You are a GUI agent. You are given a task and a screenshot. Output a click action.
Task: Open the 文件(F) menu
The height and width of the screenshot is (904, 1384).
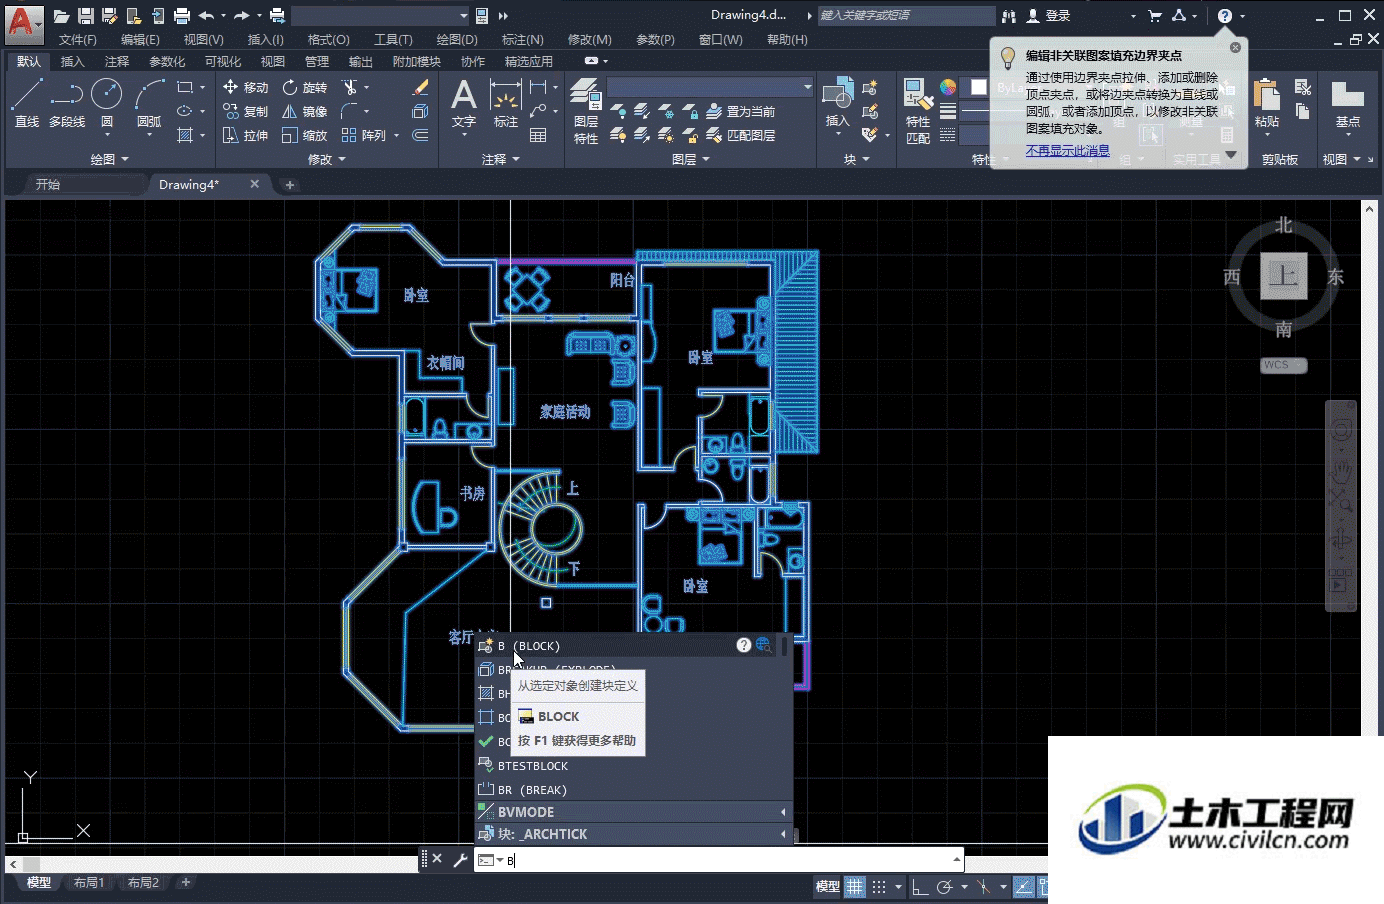coord(78,39)
